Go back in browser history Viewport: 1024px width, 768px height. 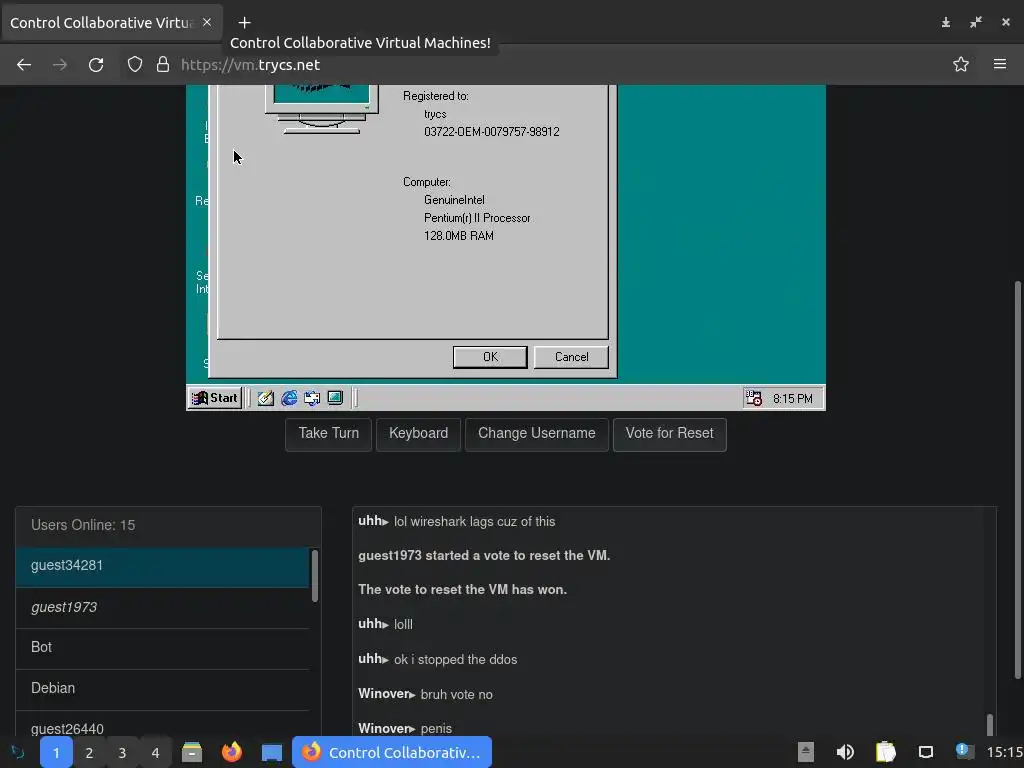pyautogui.click(x=24, y=65)
